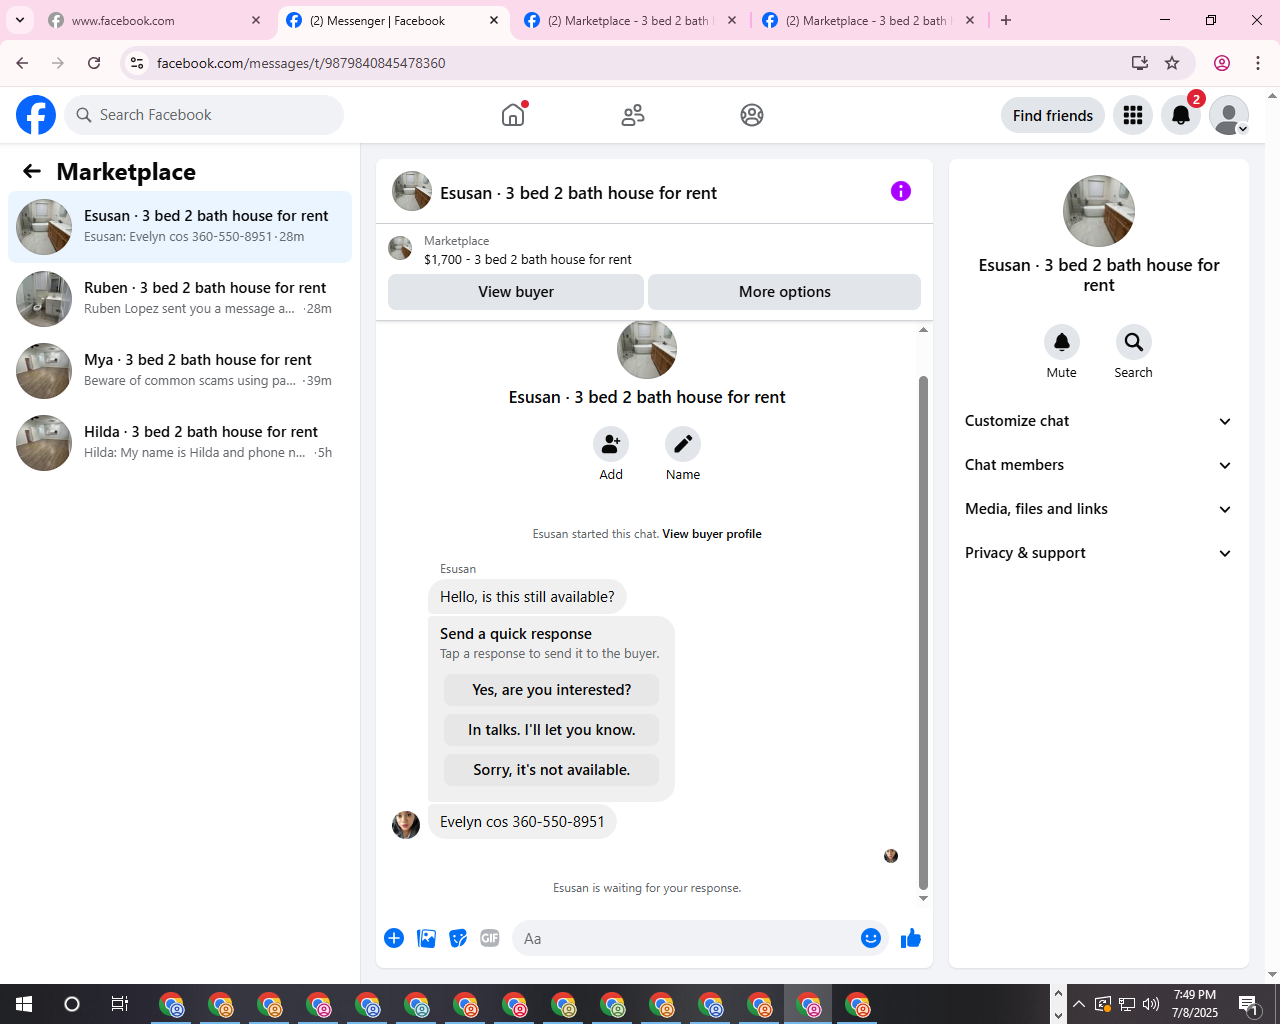The width and height of the screenshot is (1280, 1024).
Task: Click the chat message scrollbar
Action: point(923,632)
